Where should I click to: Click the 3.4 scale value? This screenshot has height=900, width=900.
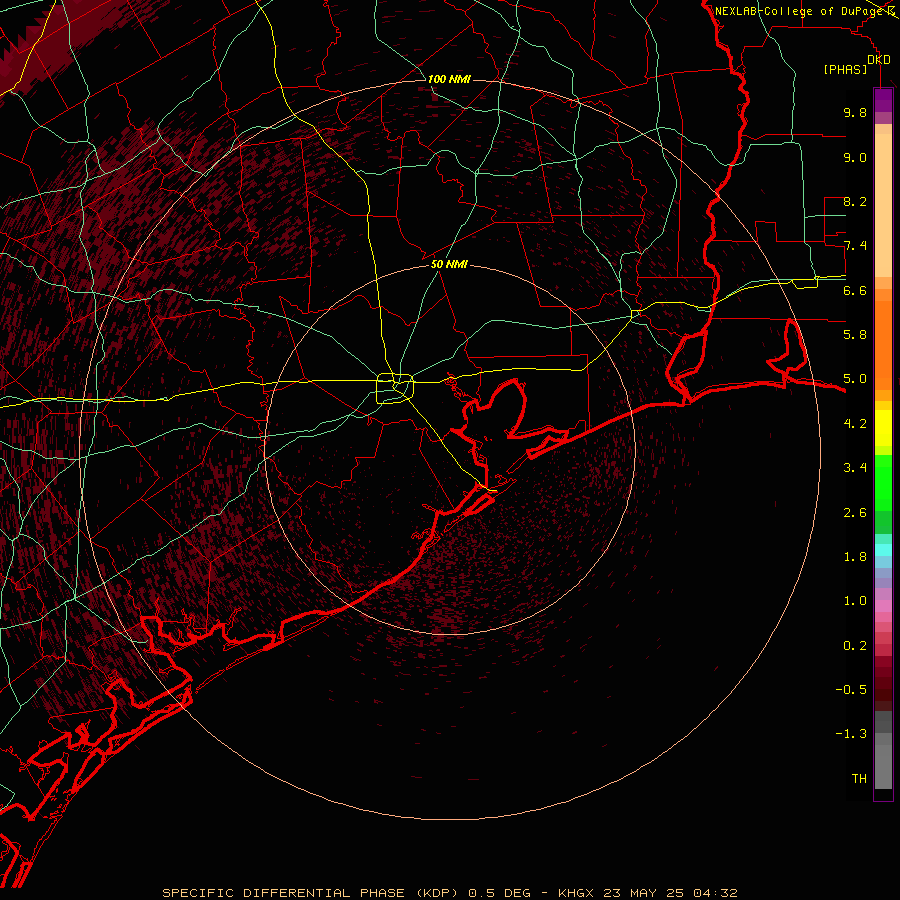coord(855,468)
